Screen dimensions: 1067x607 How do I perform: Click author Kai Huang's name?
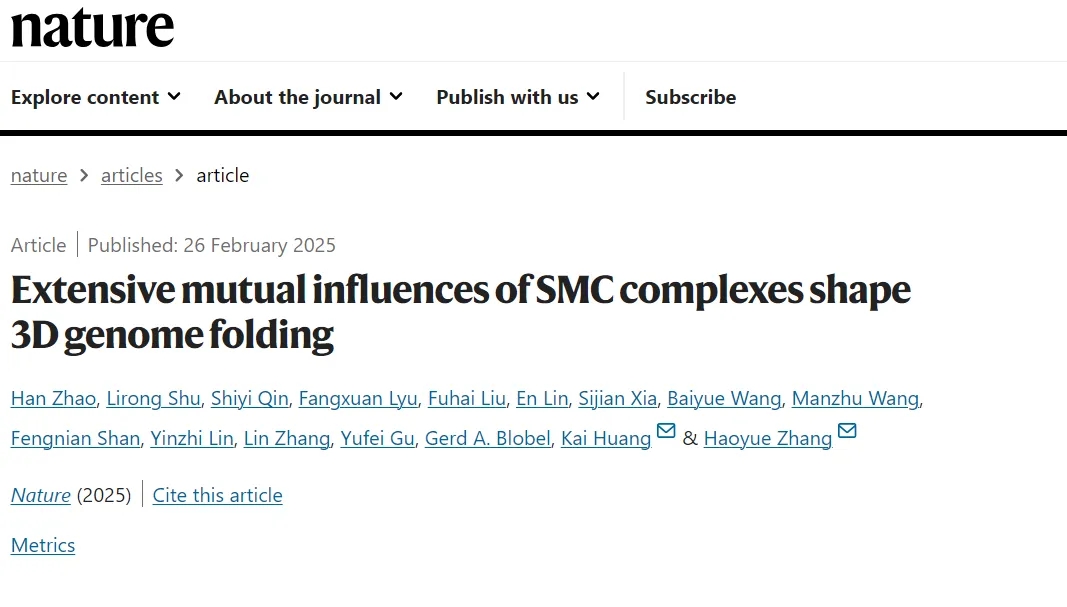click(x=606, y=438)
